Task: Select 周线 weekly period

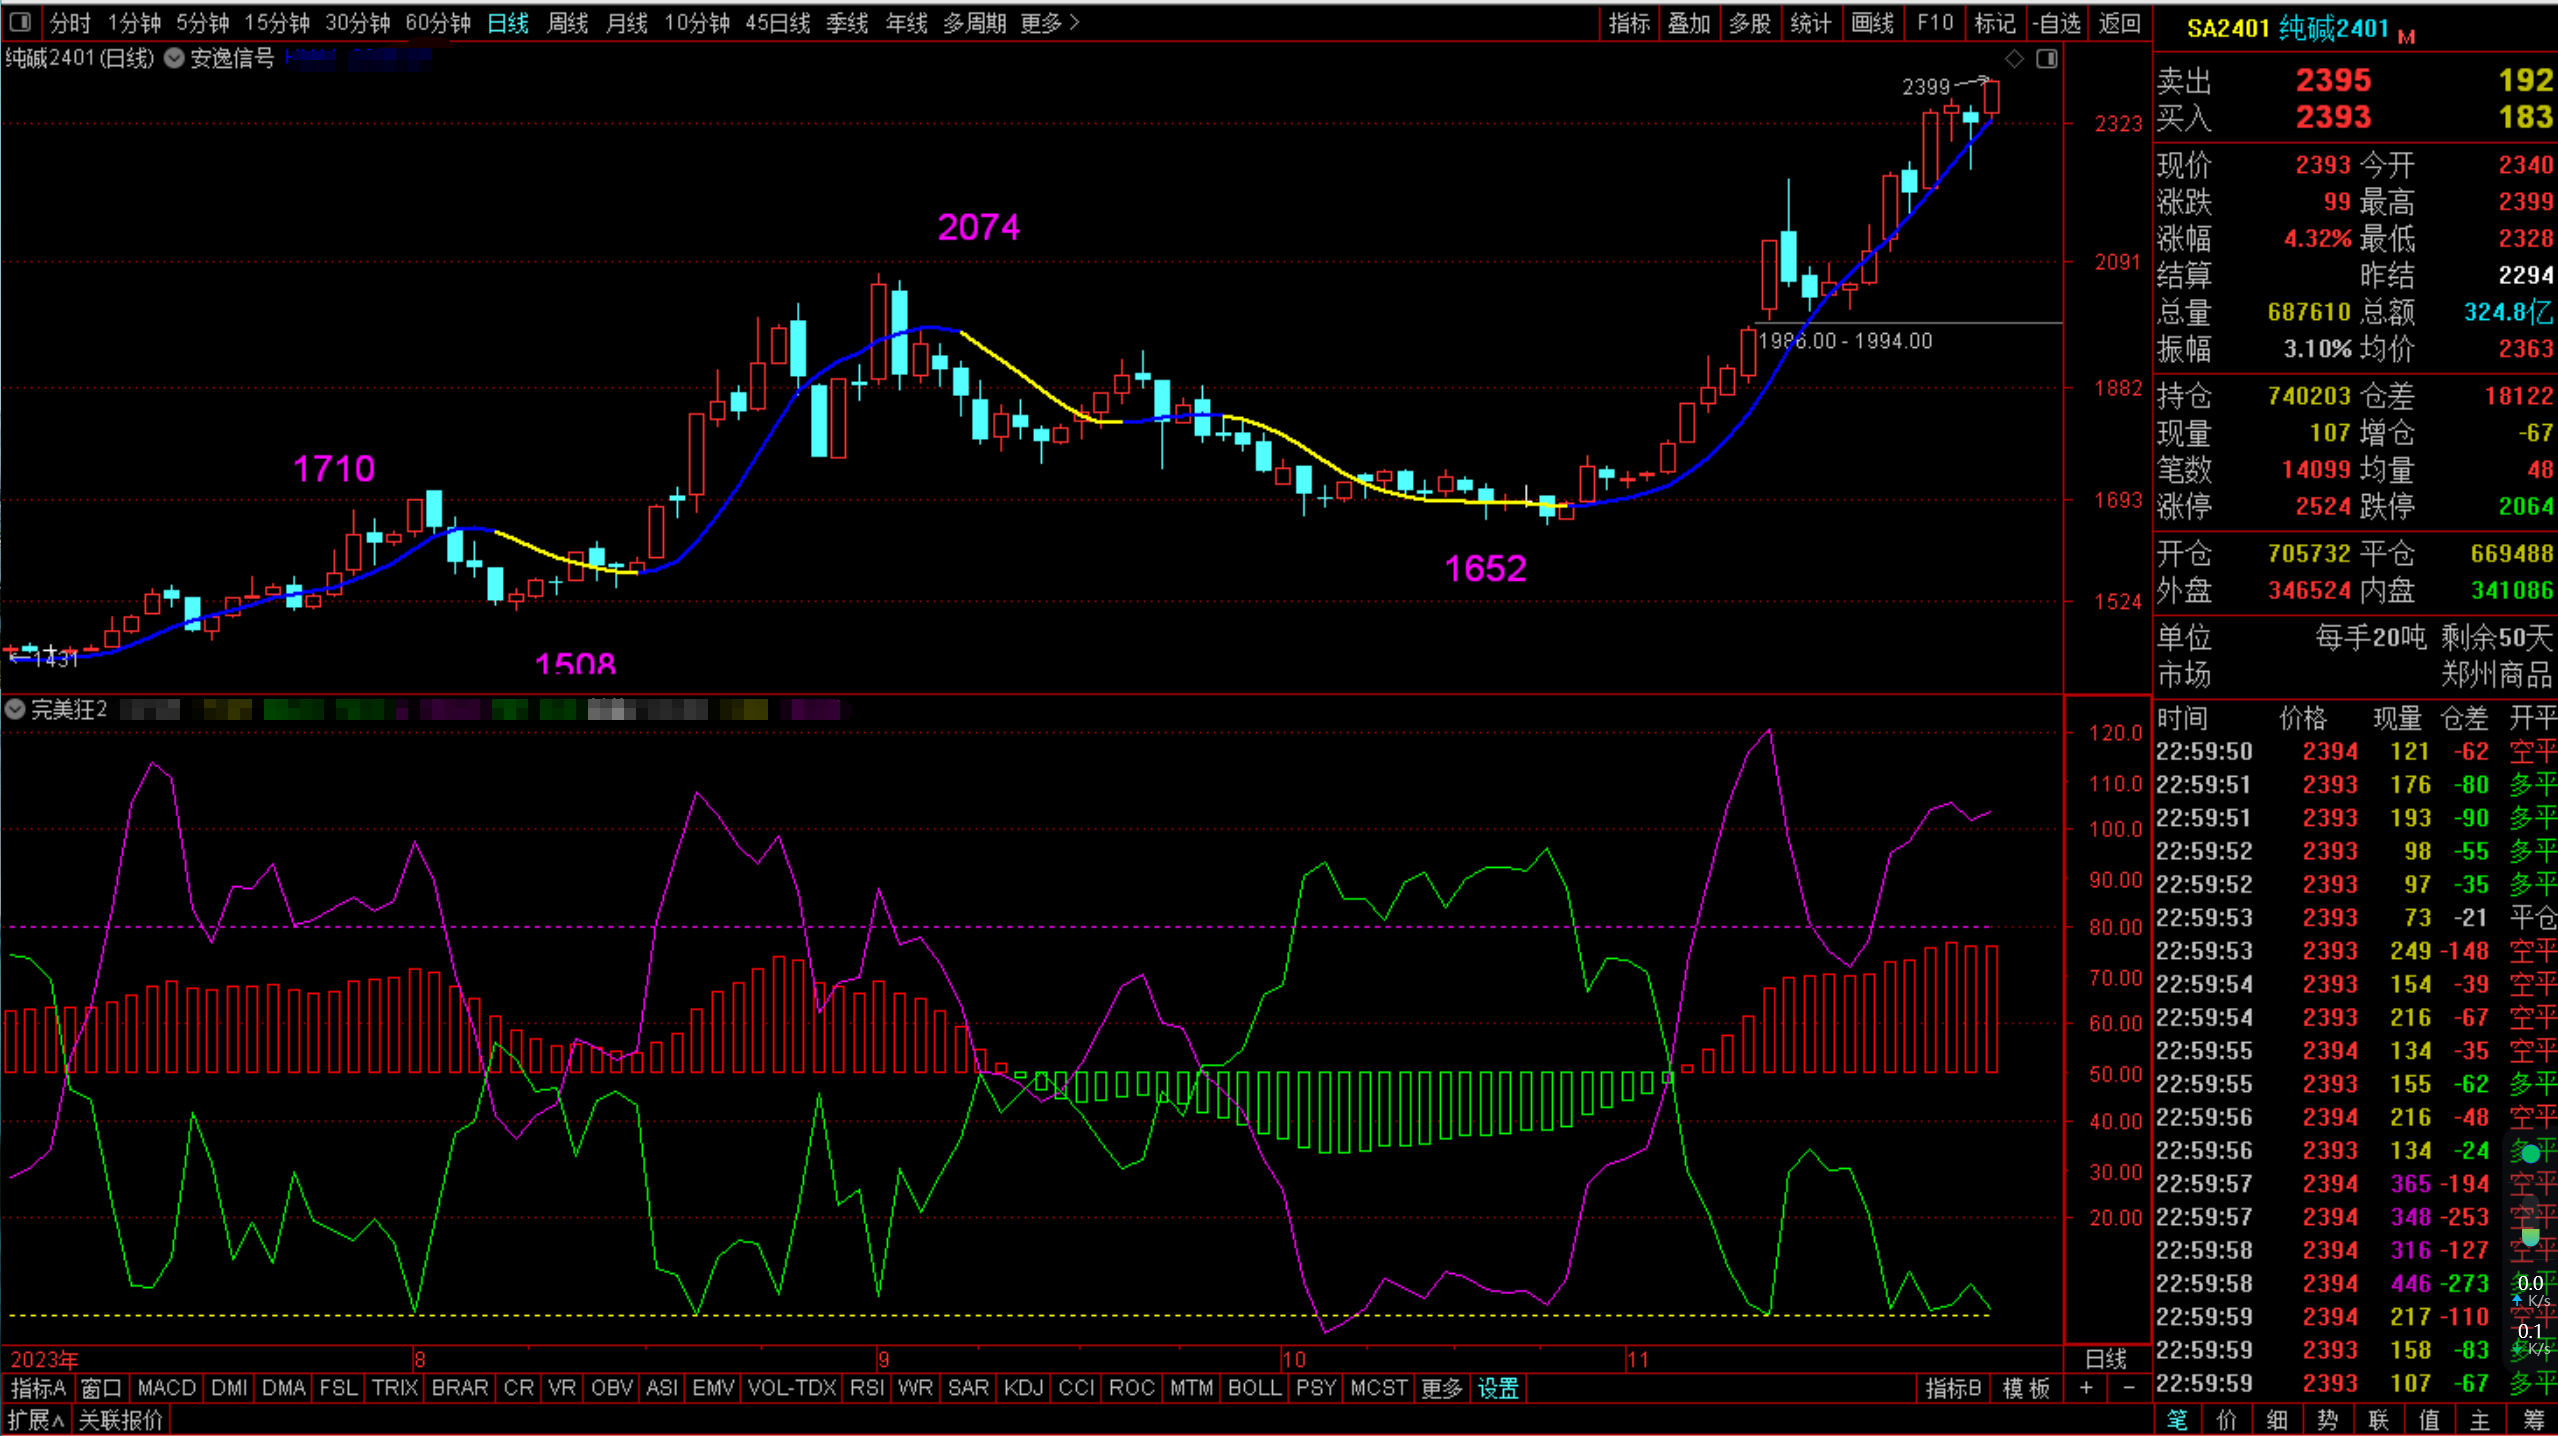Action: click(x=568, y=22)
